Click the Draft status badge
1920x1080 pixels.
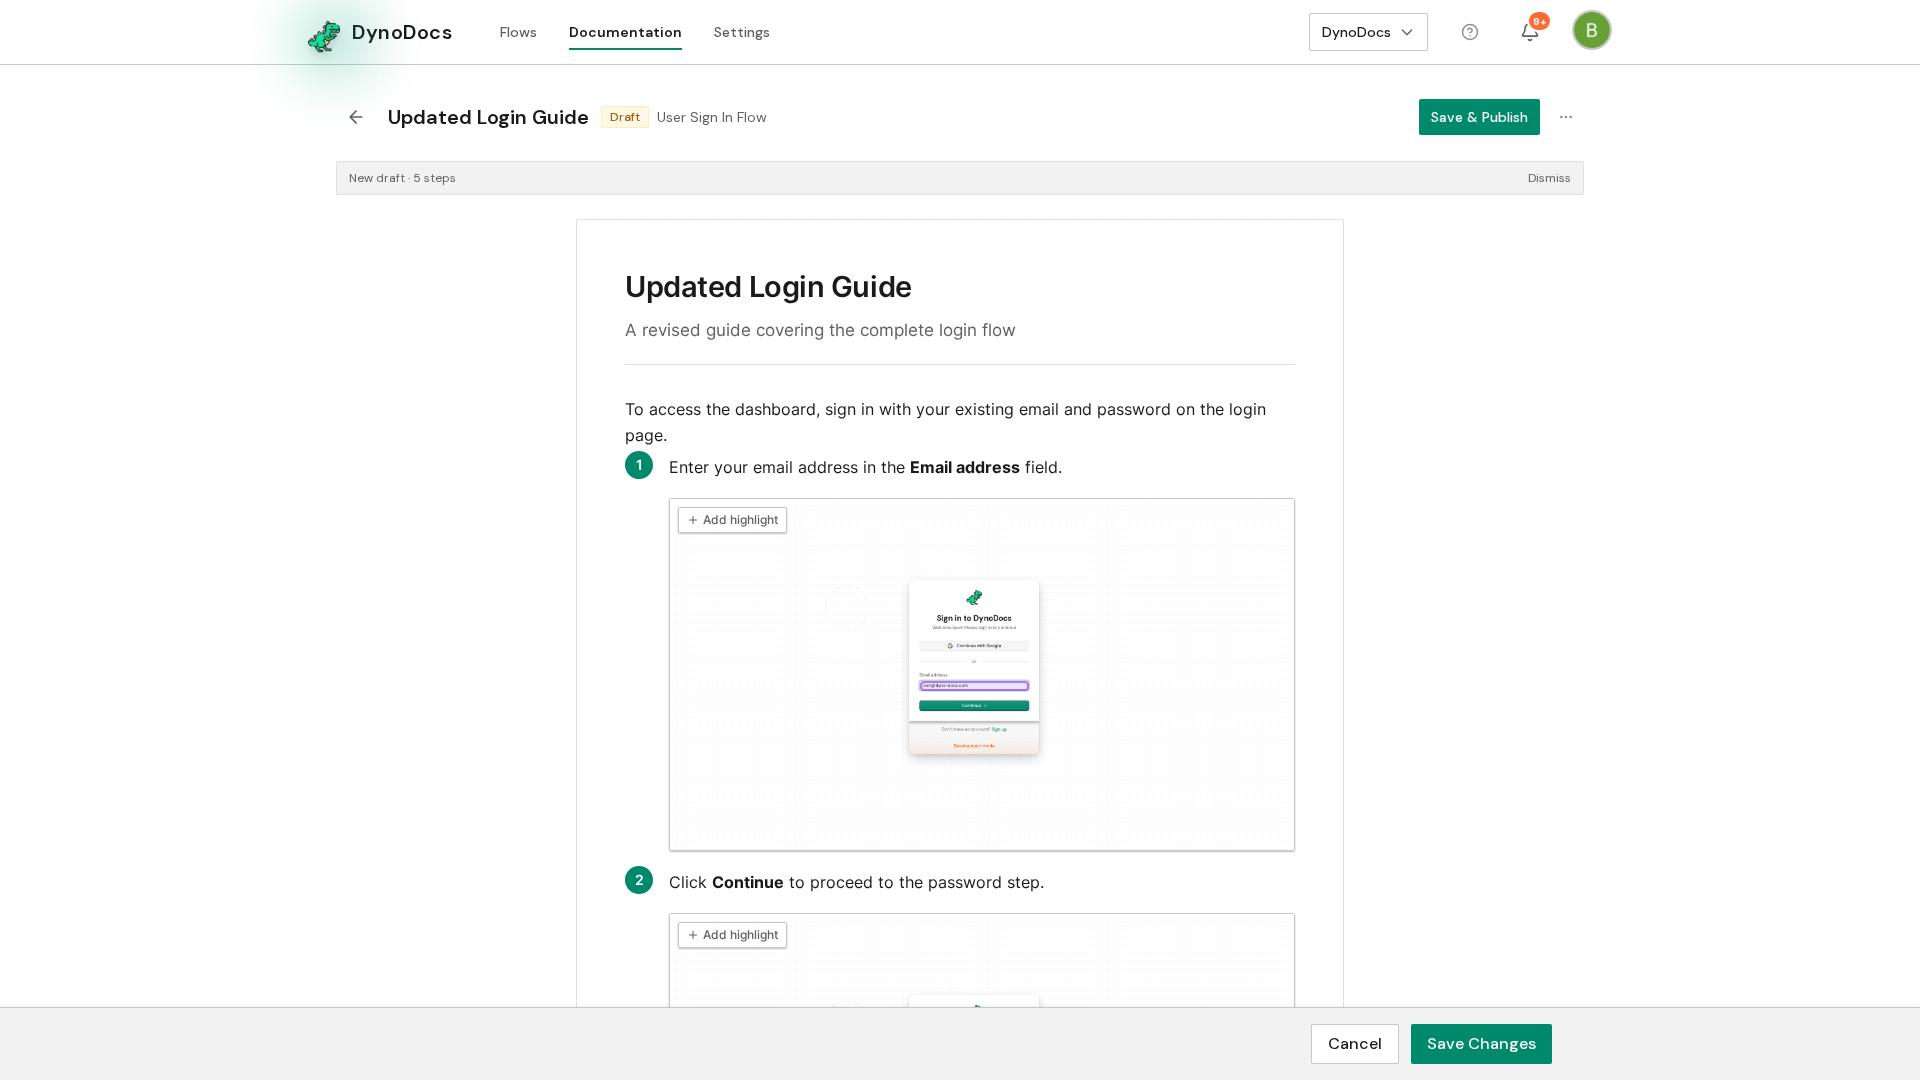coord(625,117)
